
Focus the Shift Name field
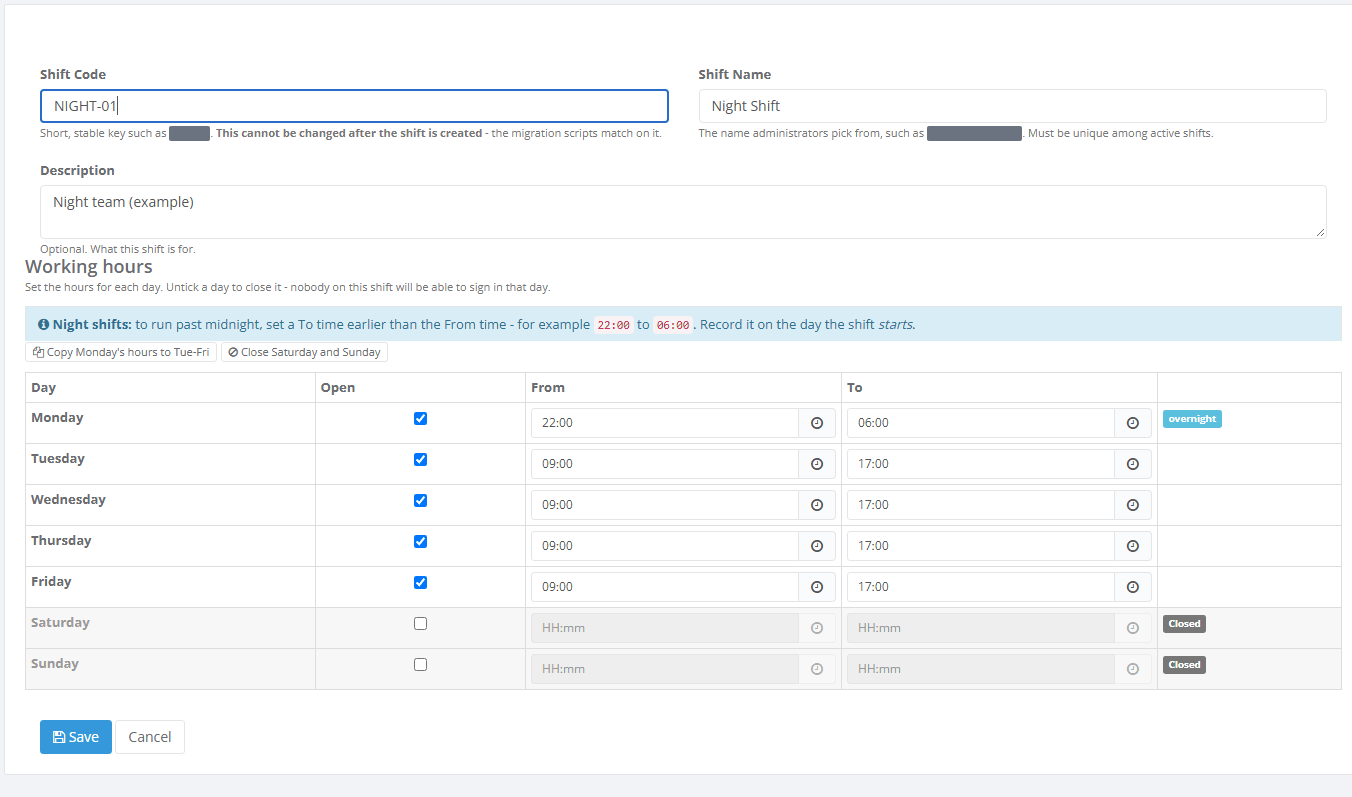(x=1012, y=106)
